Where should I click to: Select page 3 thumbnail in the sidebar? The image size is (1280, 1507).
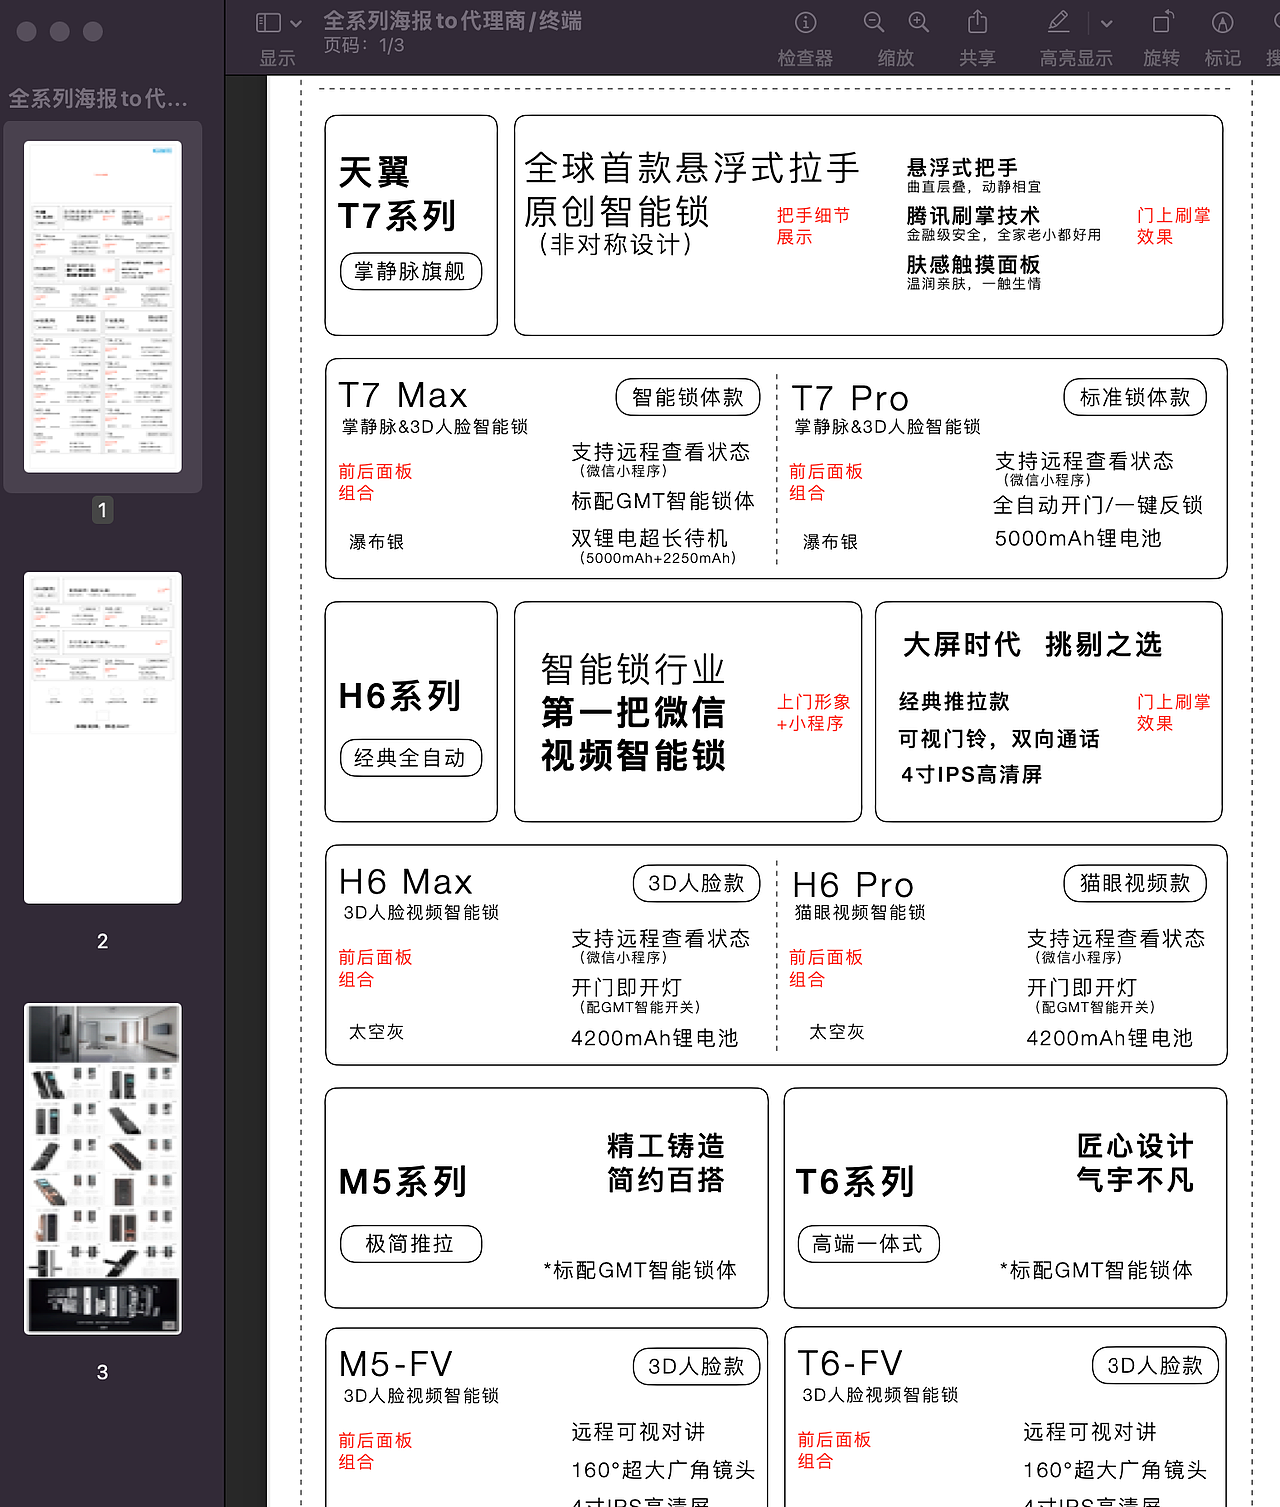101,1165
